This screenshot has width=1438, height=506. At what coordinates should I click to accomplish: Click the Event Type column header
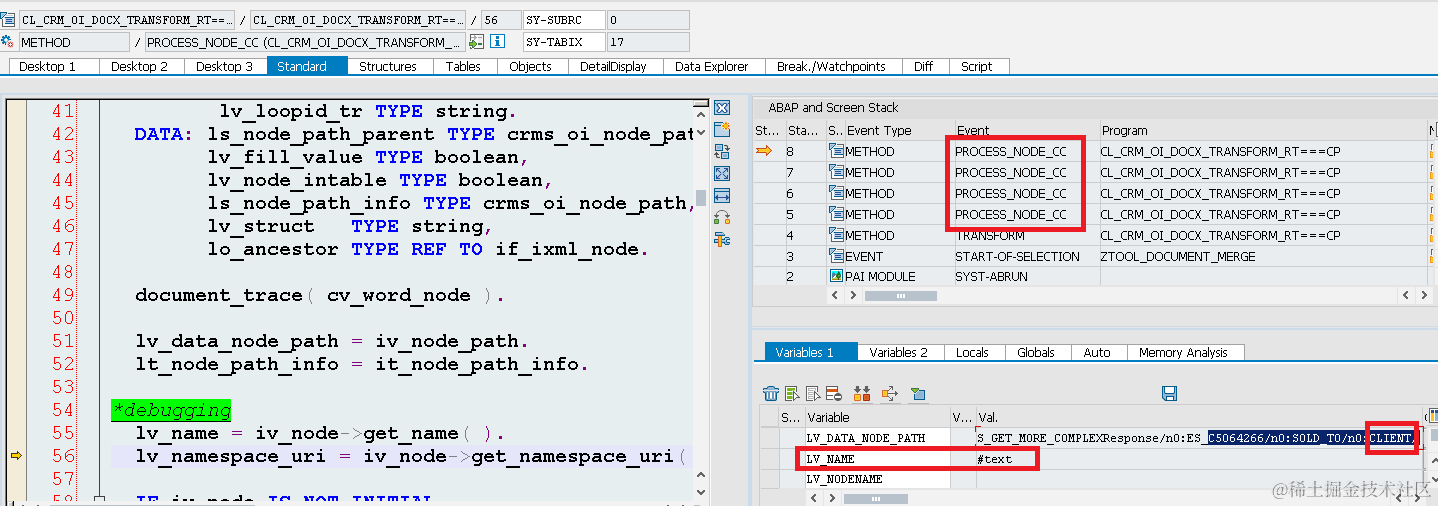pos(898,130)
